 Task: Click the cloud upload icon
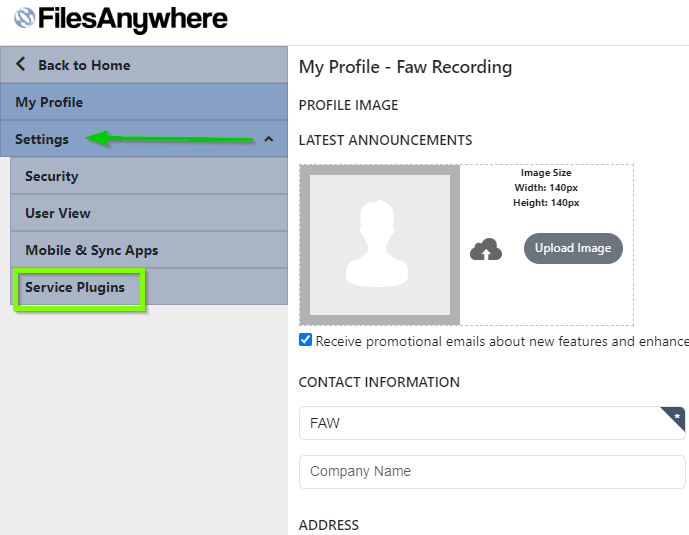click(x=486, y=249)
